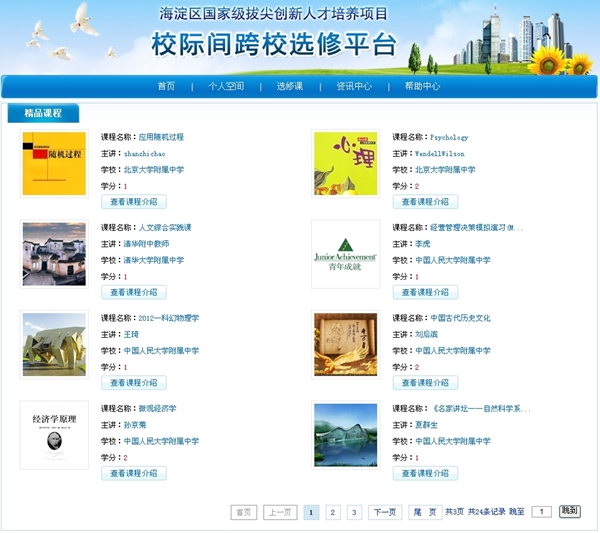600x533 pixels.
Task: Open course name link 人文综合实践课
Action: pos(165,228)
